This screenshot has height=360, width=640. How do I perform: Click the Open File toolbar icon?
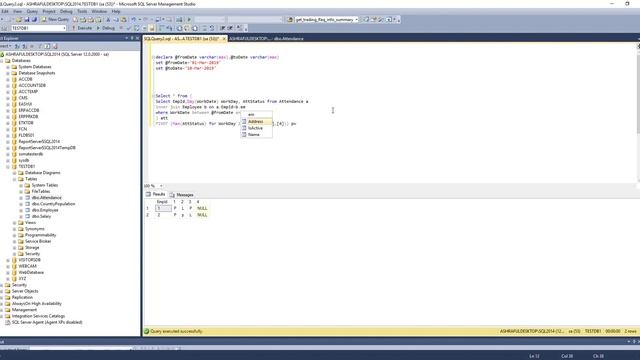[x=19, y=19]
